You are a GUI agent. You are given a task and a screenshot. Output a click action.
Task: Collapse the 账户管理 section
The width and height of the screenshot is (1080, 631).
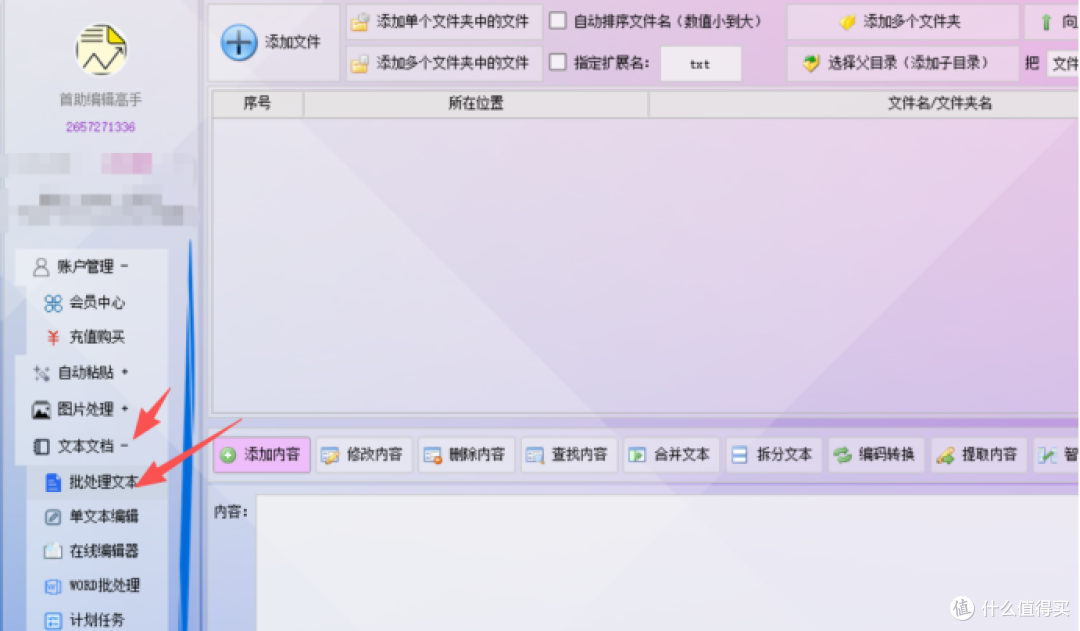pyautogui.click(x=125, y=266)
